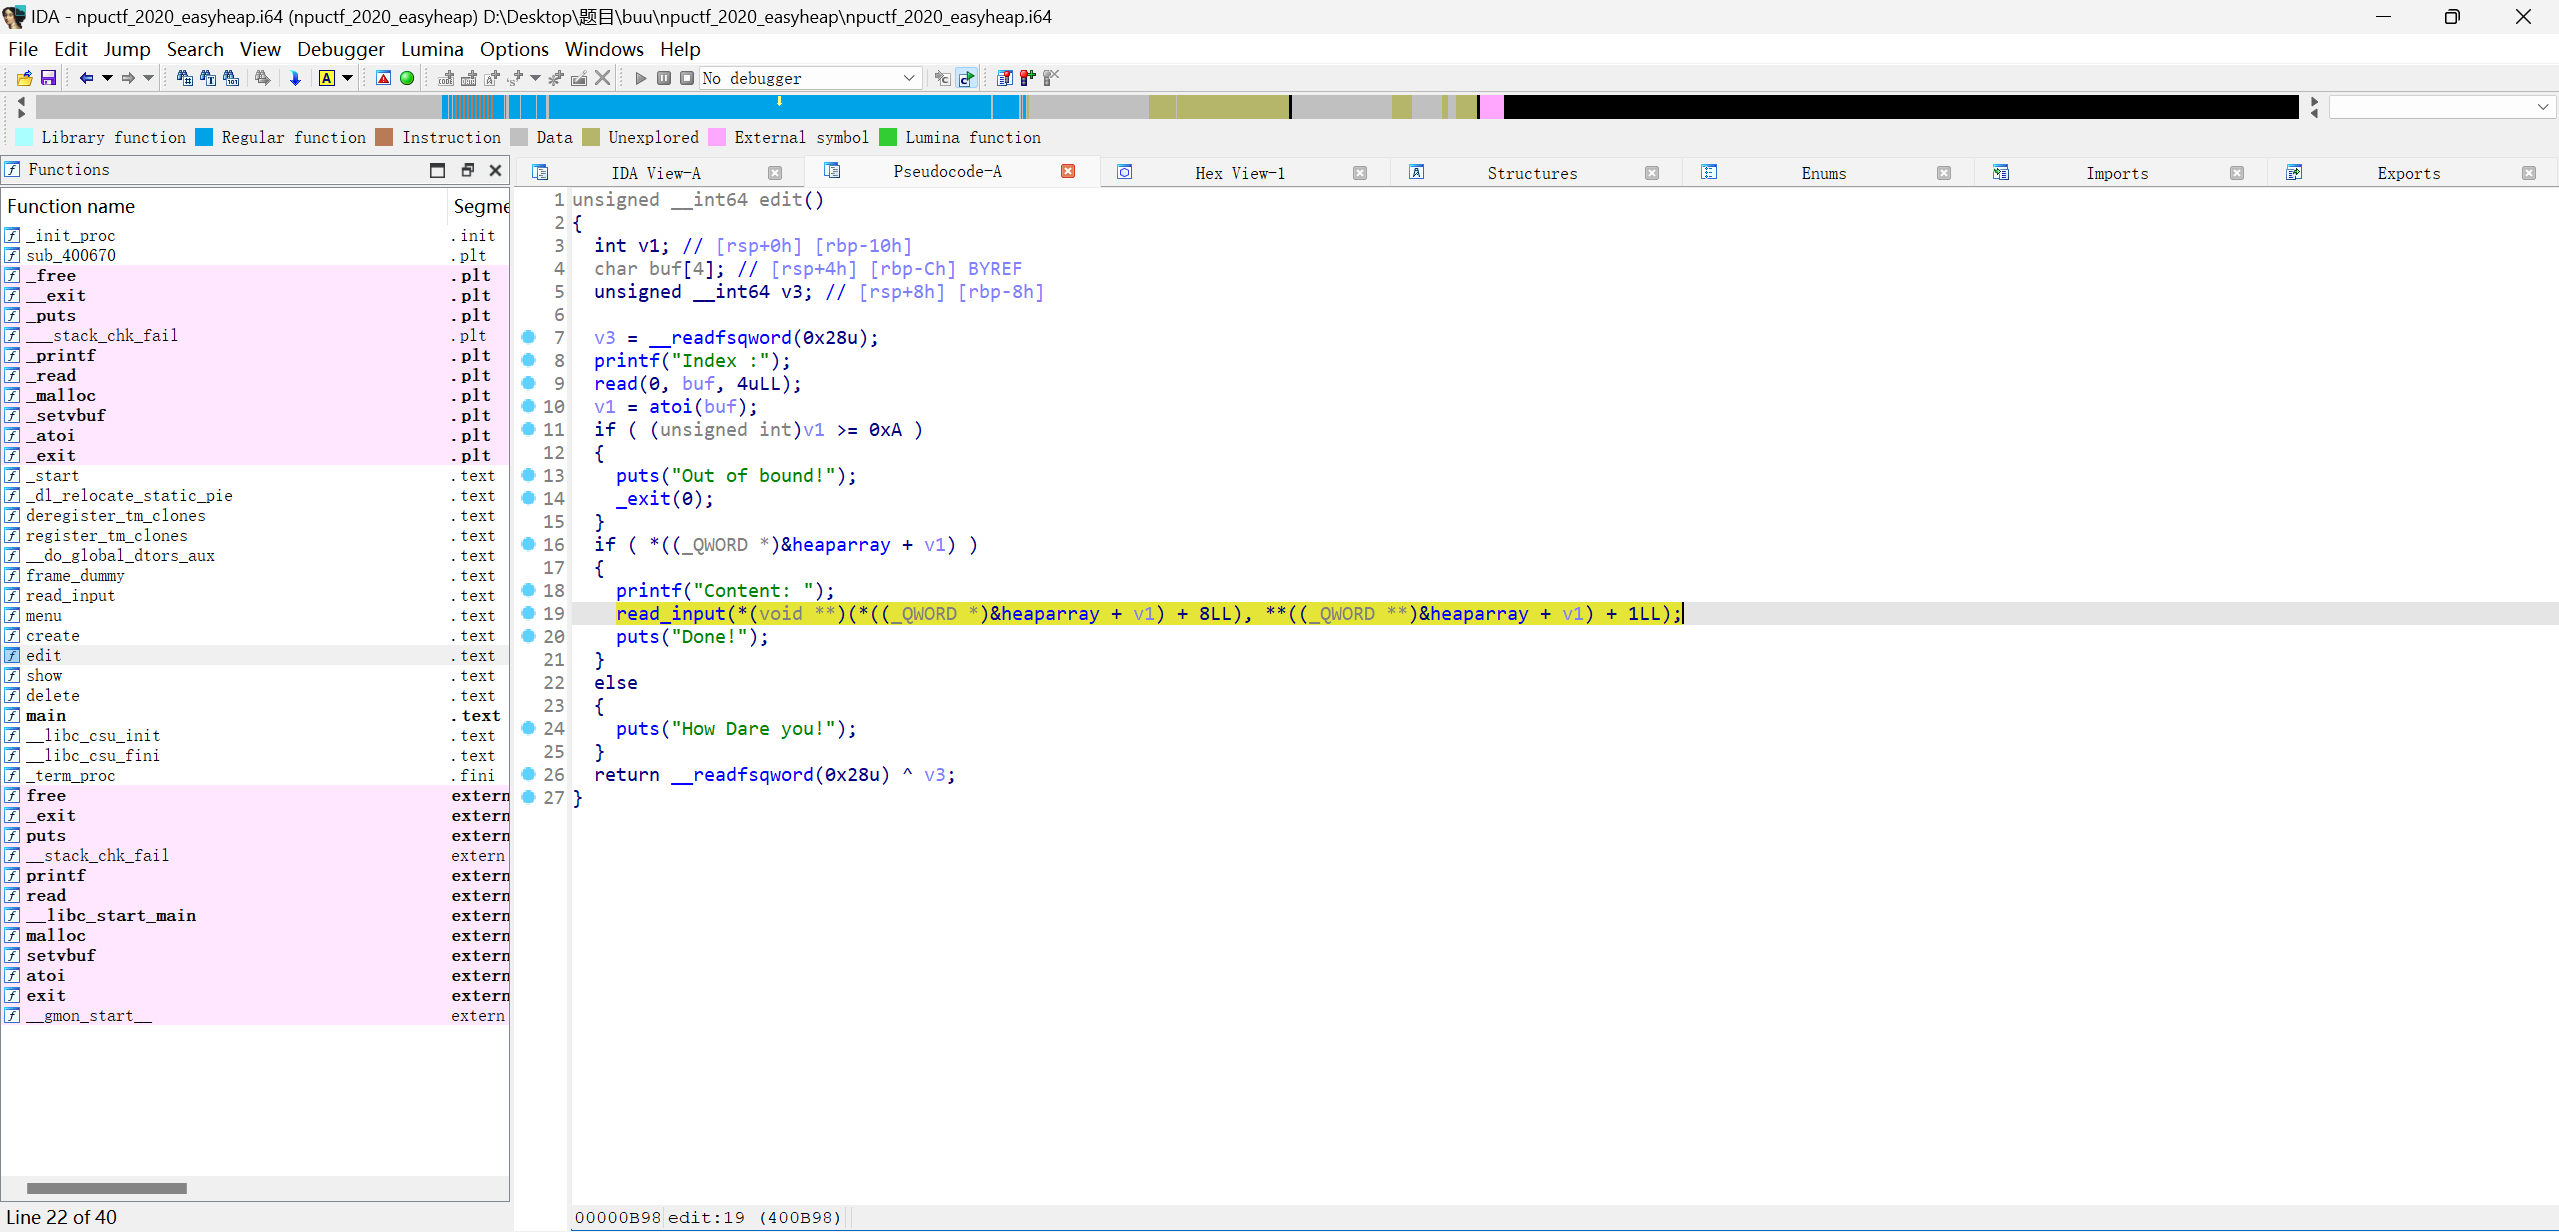Click the binoculars text search icon
Screen dimensions: 2559x1232
tap(208, 78)
